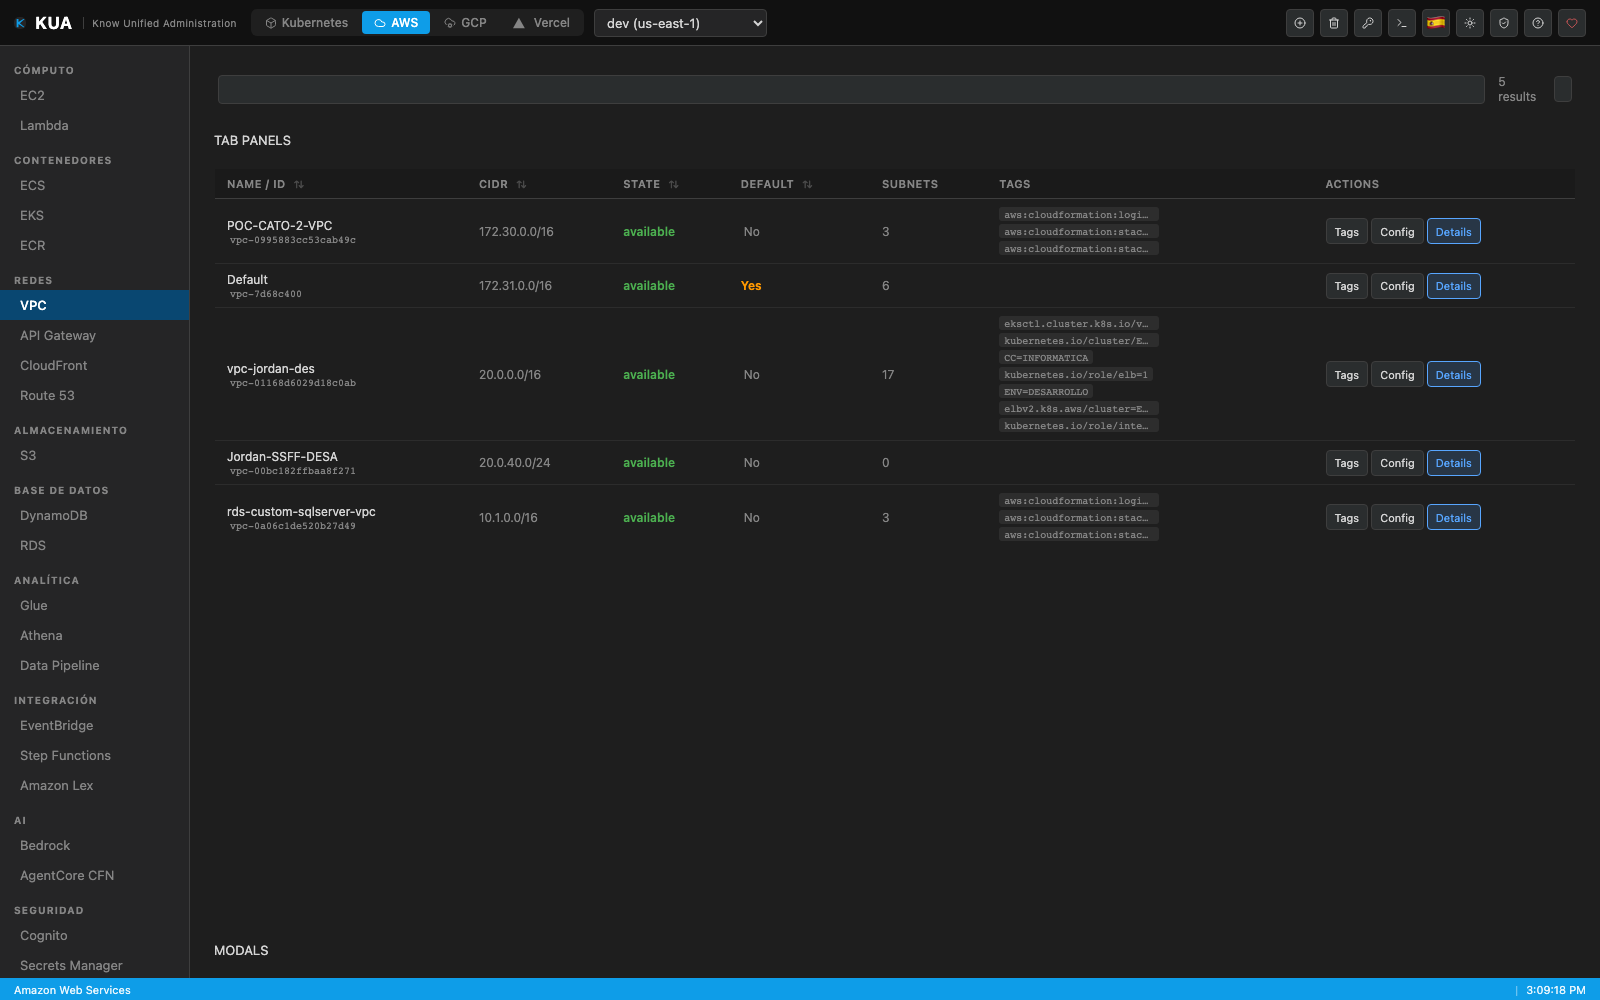Open EKS in the sidebar

point(95,216)
